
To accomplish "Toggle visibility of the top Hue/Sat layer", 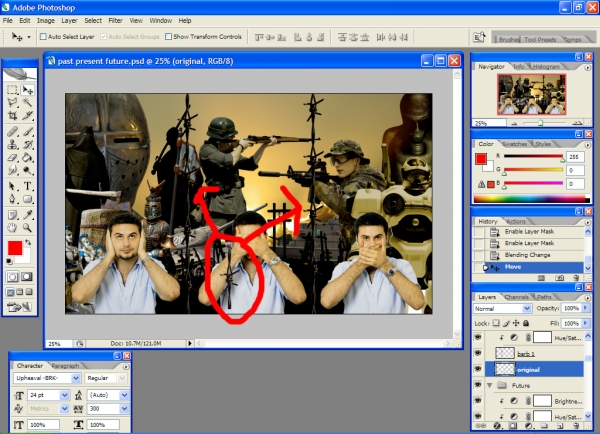I will tap(478, 337).
